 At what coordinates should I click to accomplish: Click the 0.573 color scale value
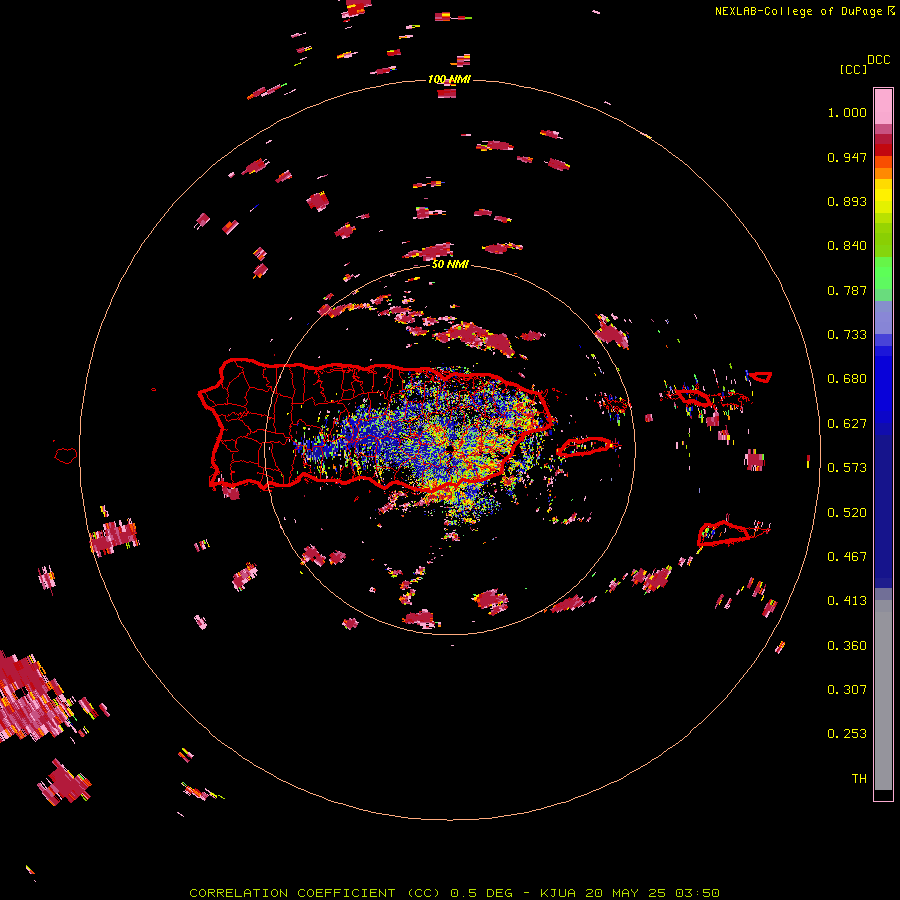click(847, 468)
